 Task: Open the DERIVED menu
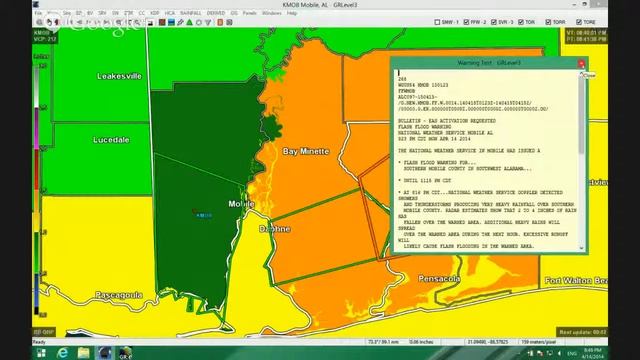[x=216, y=13]
